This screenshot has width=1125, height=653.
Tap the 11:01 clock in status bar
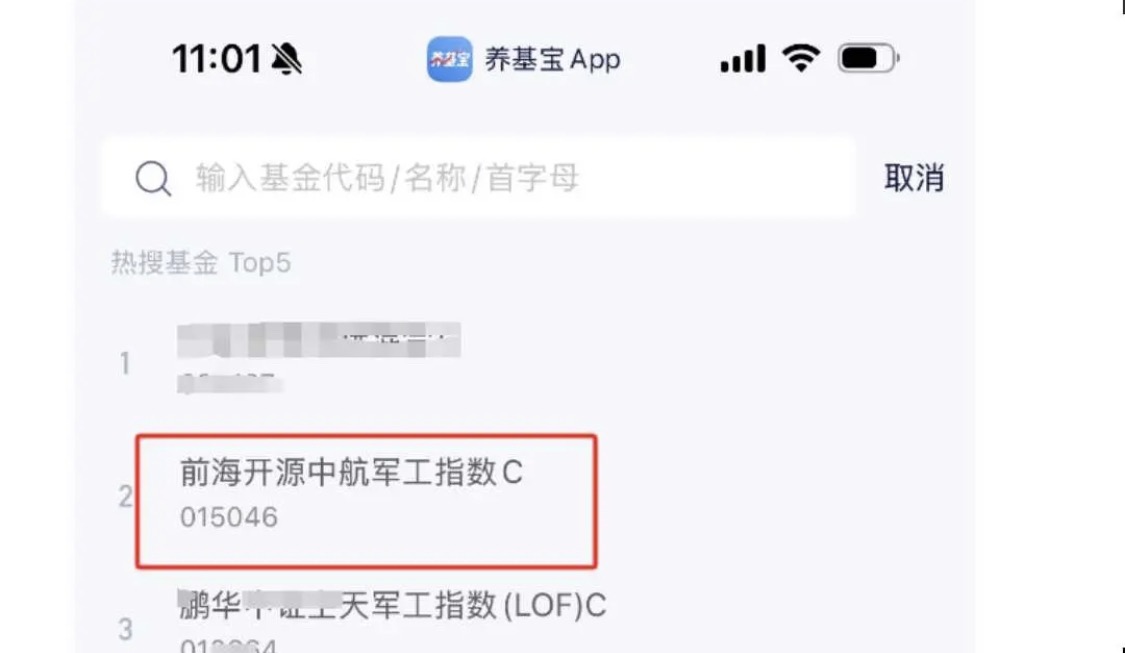[x=217, y=59]
